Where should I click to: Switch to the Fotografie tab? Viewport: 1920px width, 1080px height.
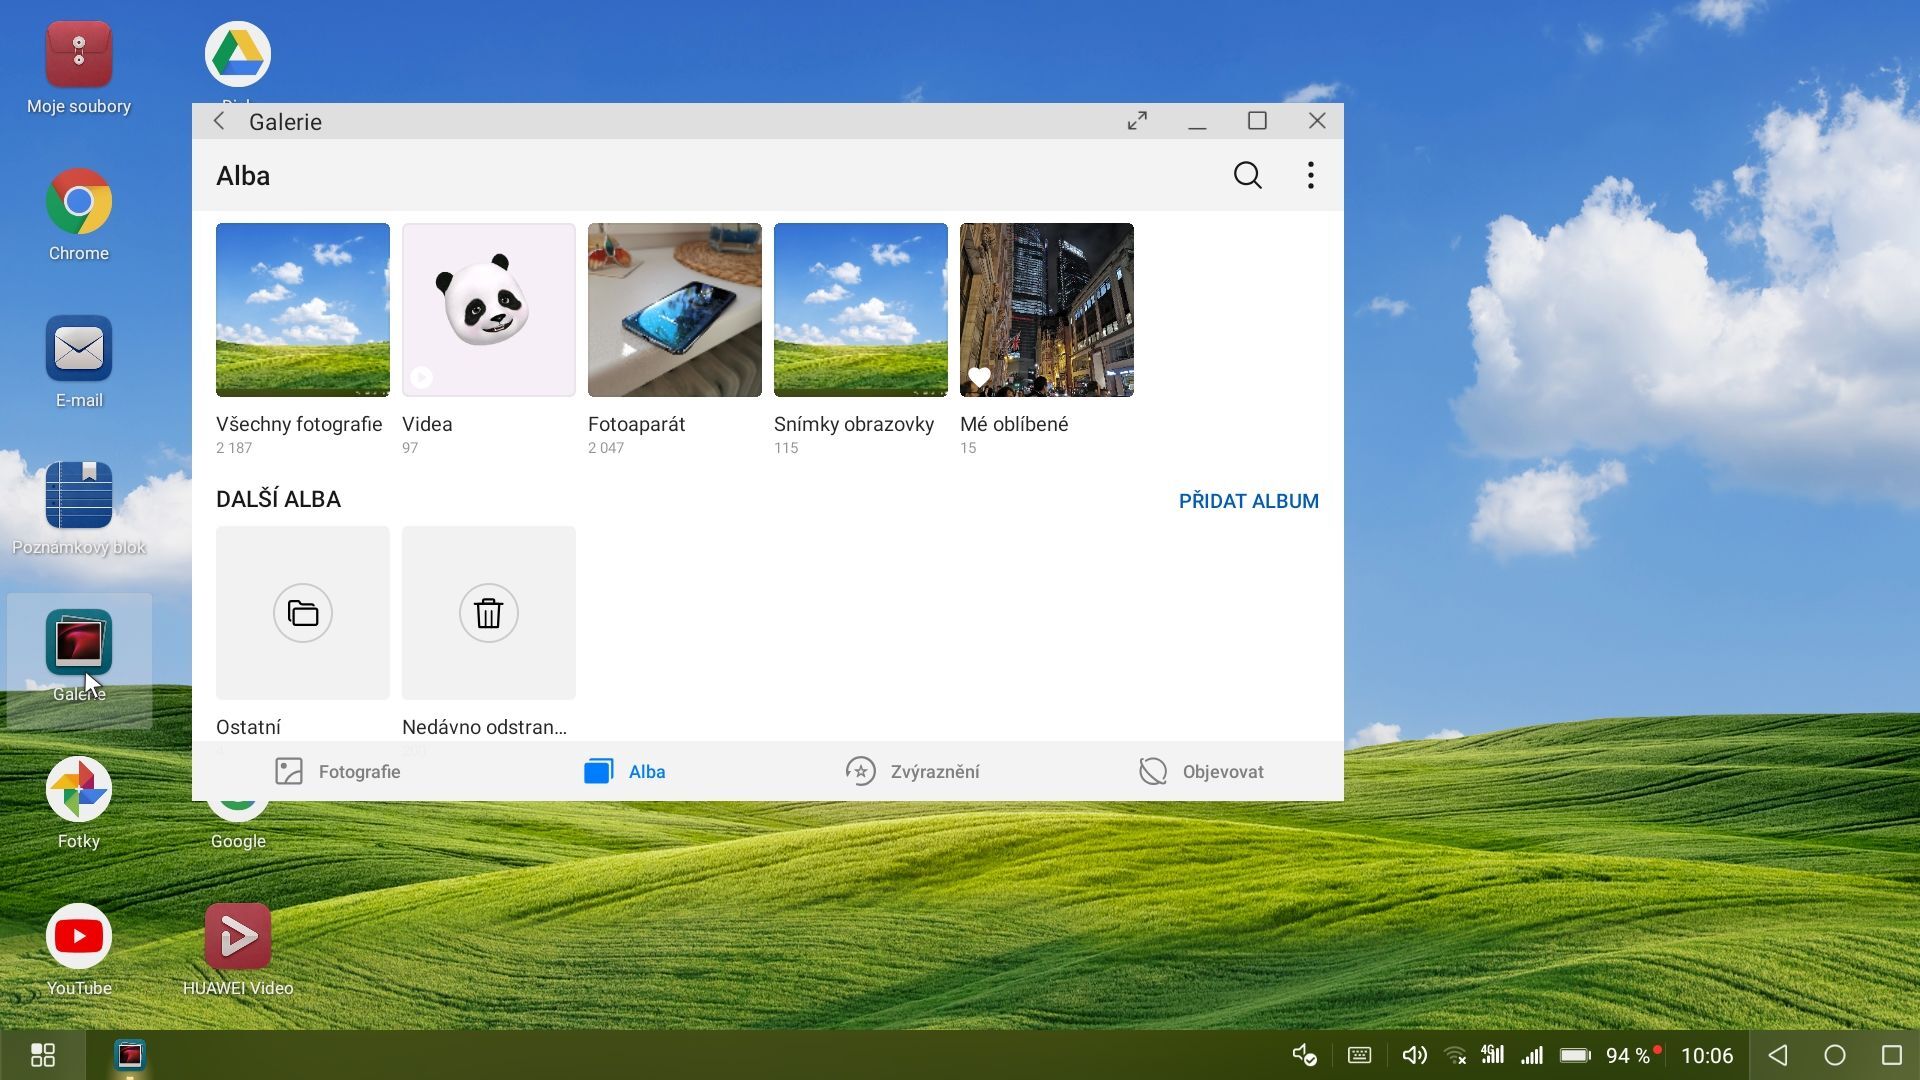[x=338, y=771]
